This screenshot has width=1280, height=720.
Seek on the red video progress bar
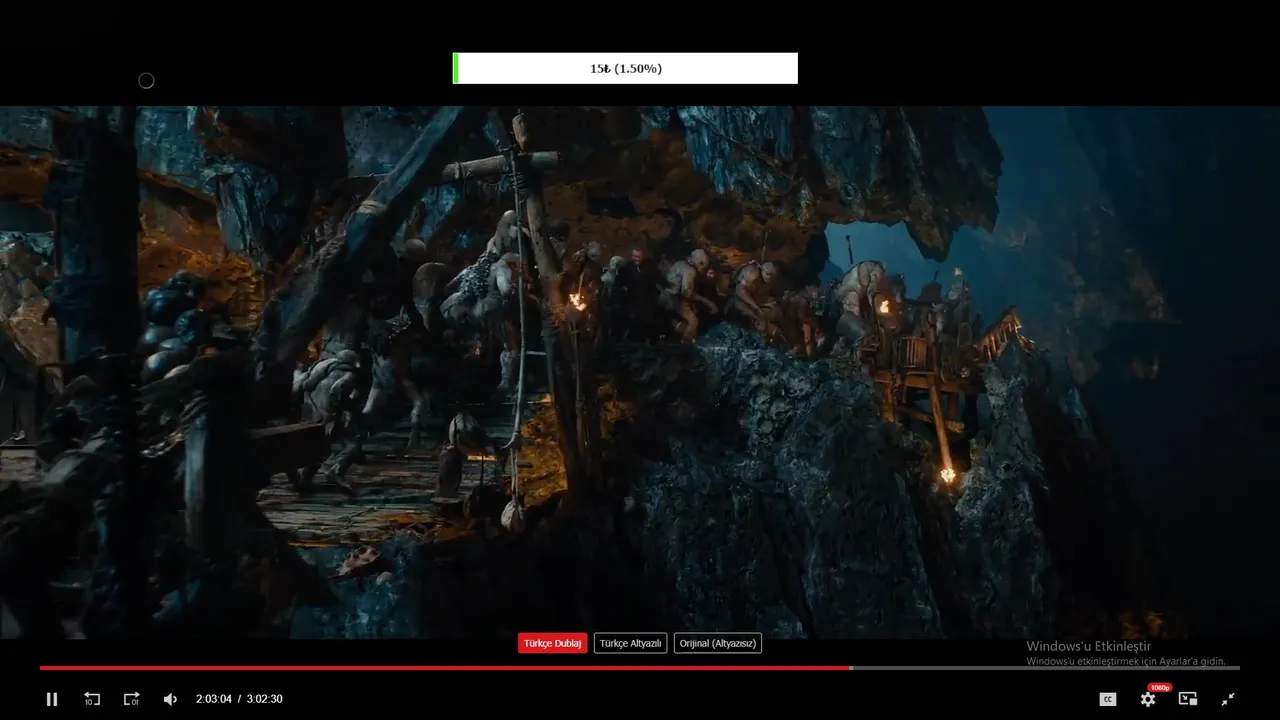click(640, 668)
